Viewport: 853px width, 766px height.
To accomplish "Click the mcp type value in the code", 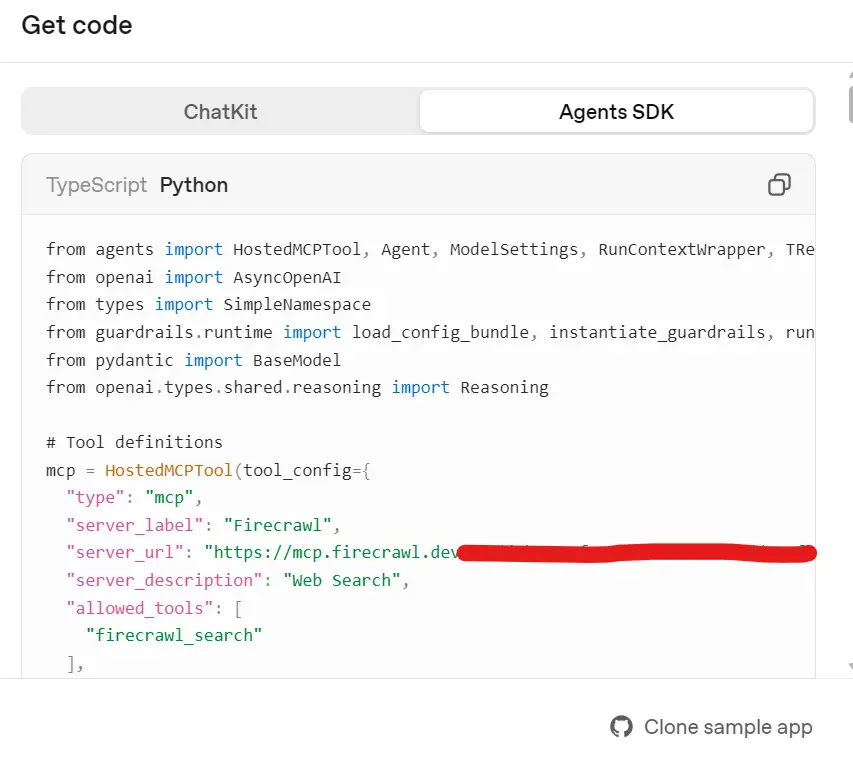I will (x=167, y=497).
